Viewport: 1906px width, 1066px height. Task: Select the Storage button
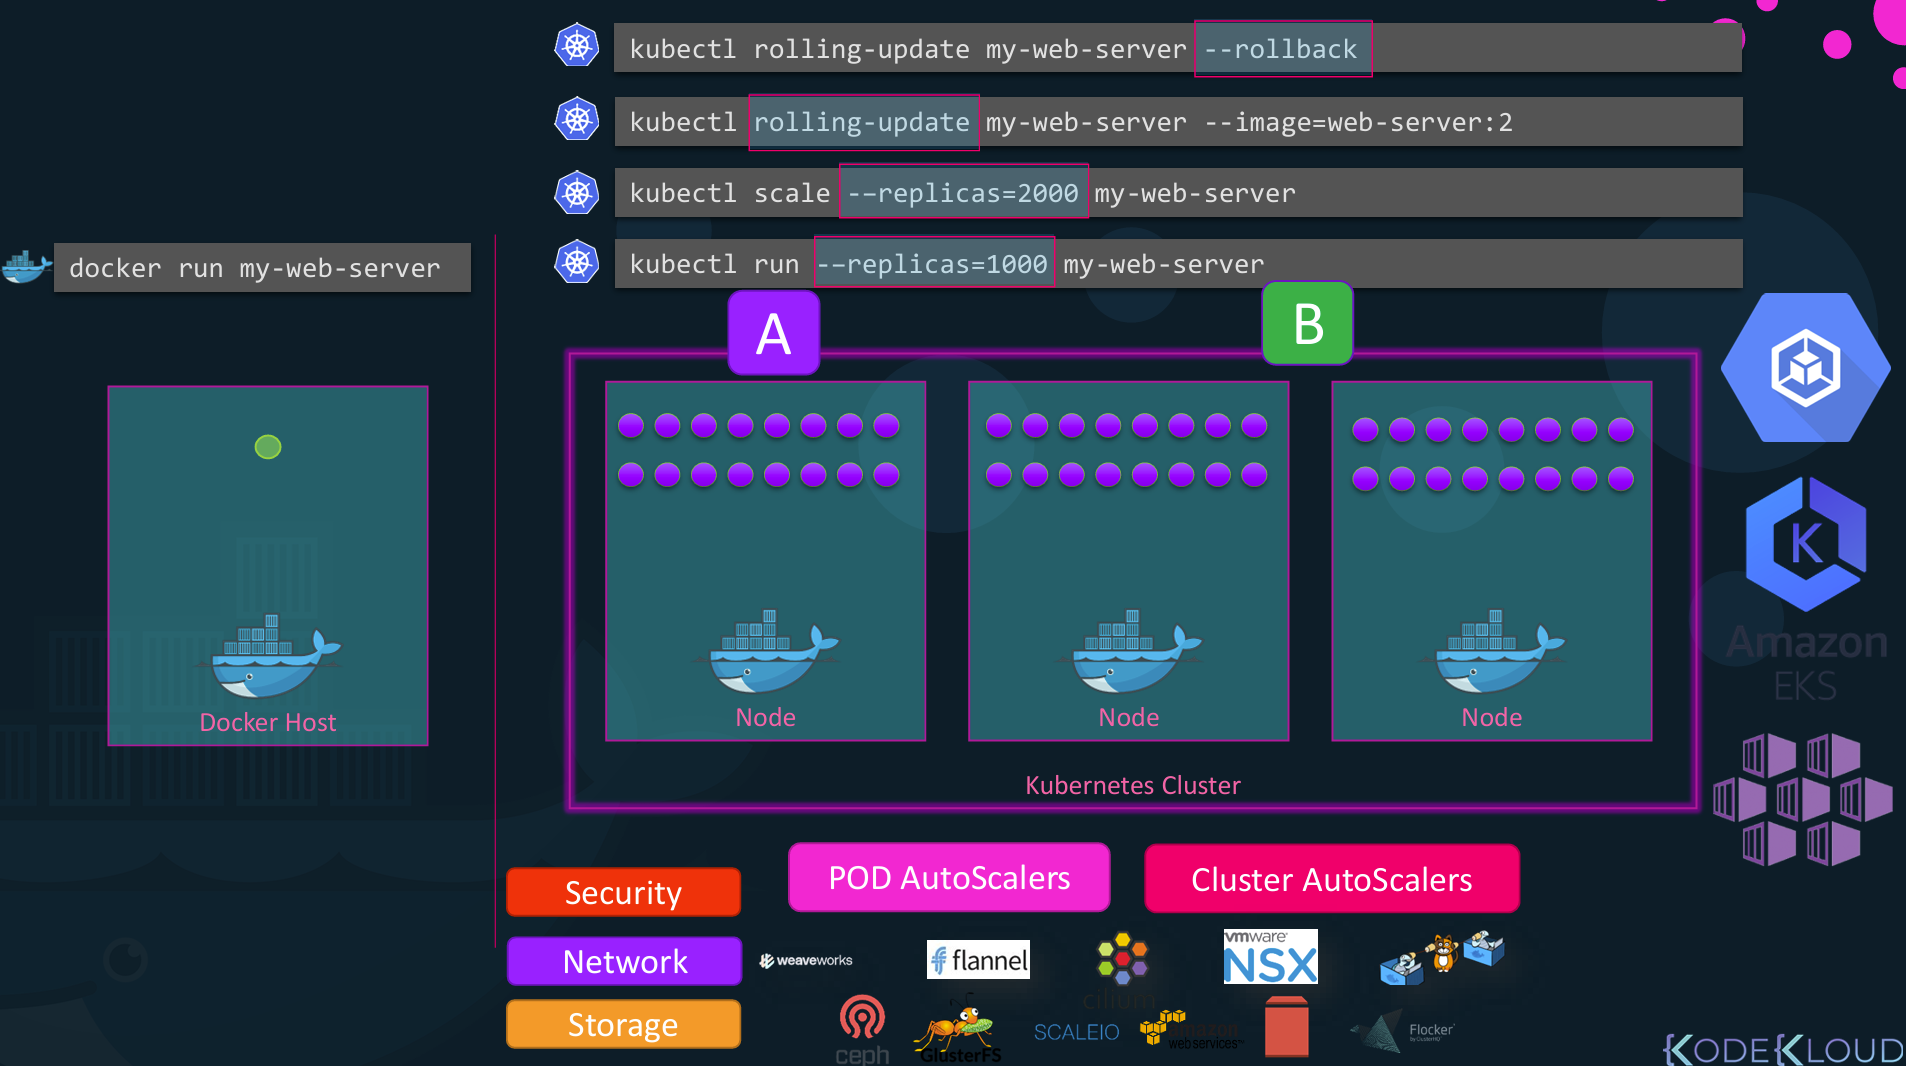coord(623,1025)
